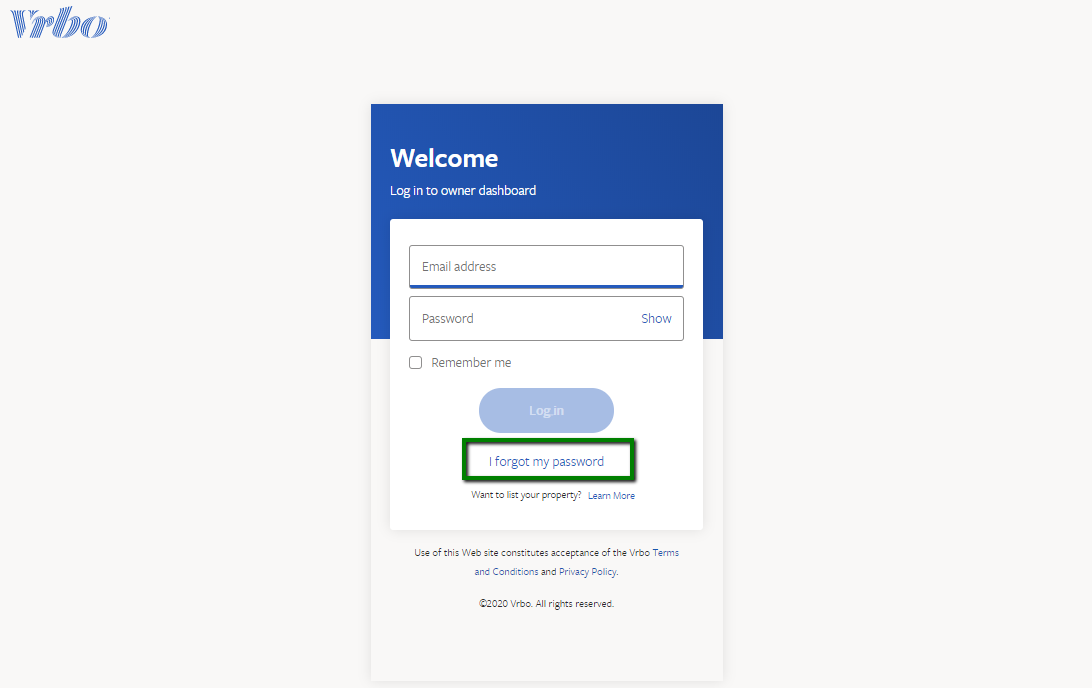Submit with the Log in button
This screenshot has height=688, width=1092.
pos(546,410)
